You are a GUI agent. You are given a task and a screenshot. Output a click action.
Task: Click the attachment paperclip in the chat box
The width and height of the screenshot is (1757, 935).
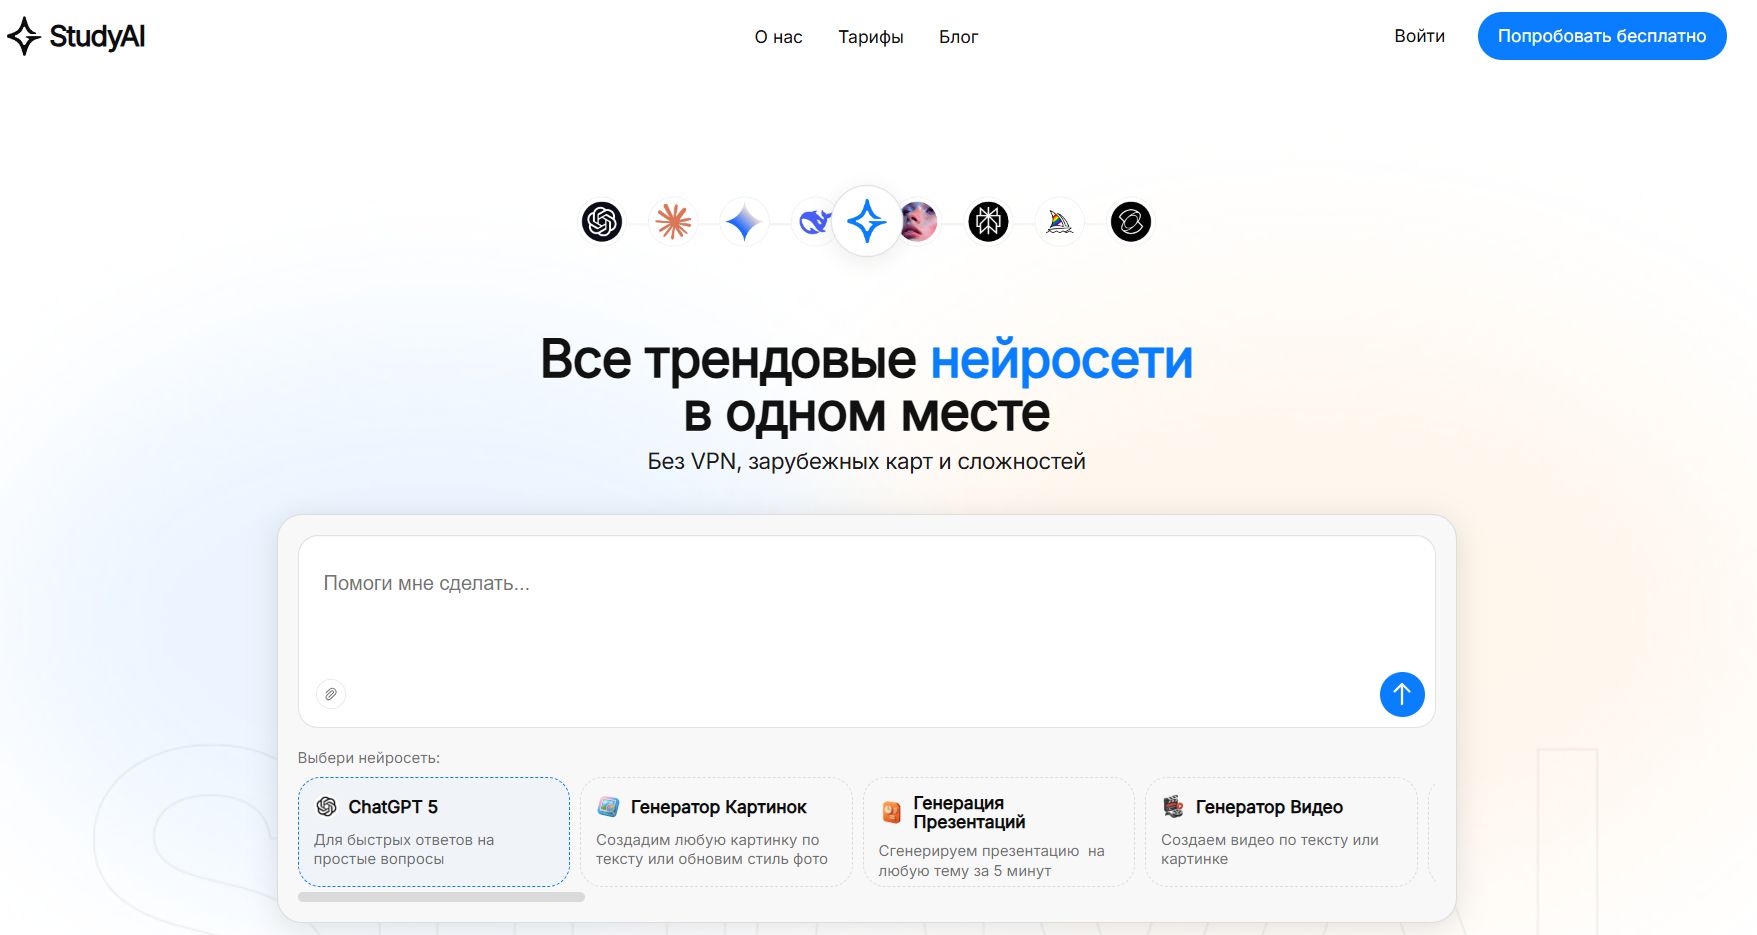[x=331, y=693]
